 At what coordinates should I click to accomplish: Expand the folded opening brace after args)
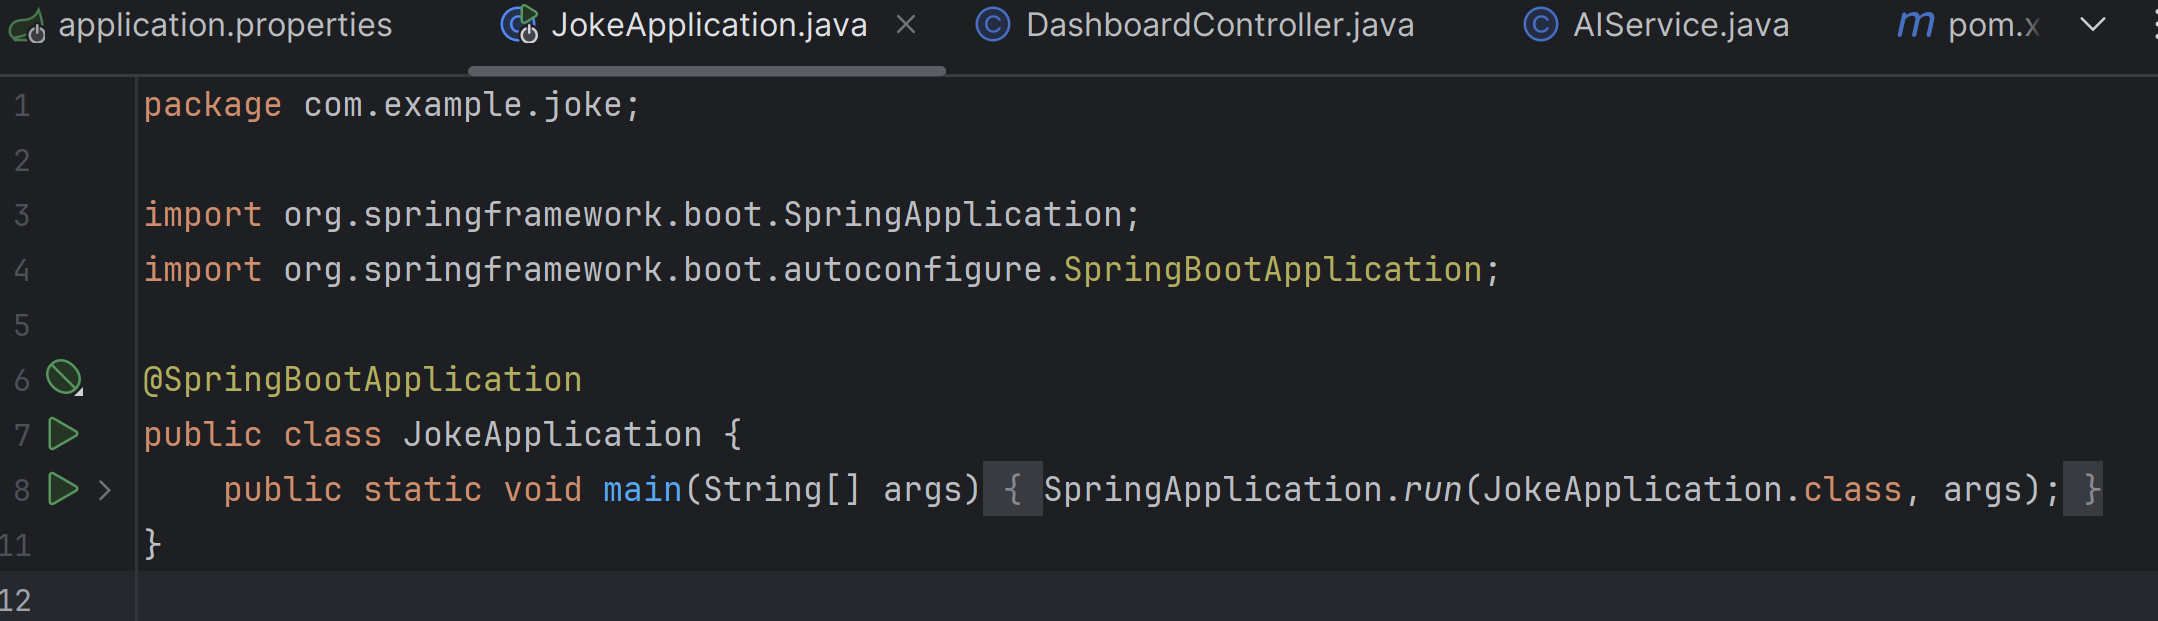[1012, 489]
